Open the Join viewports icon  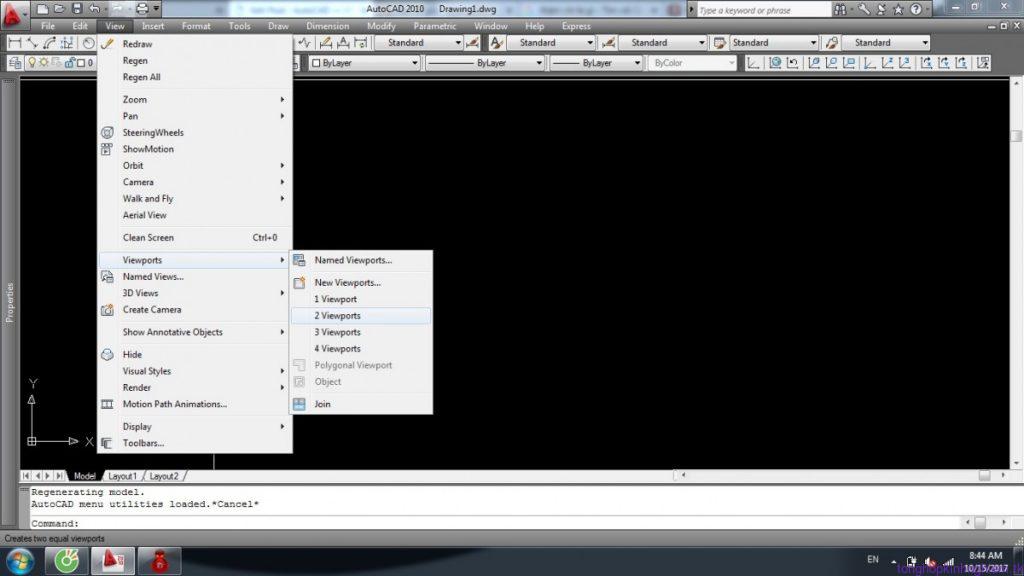point(299,403)
